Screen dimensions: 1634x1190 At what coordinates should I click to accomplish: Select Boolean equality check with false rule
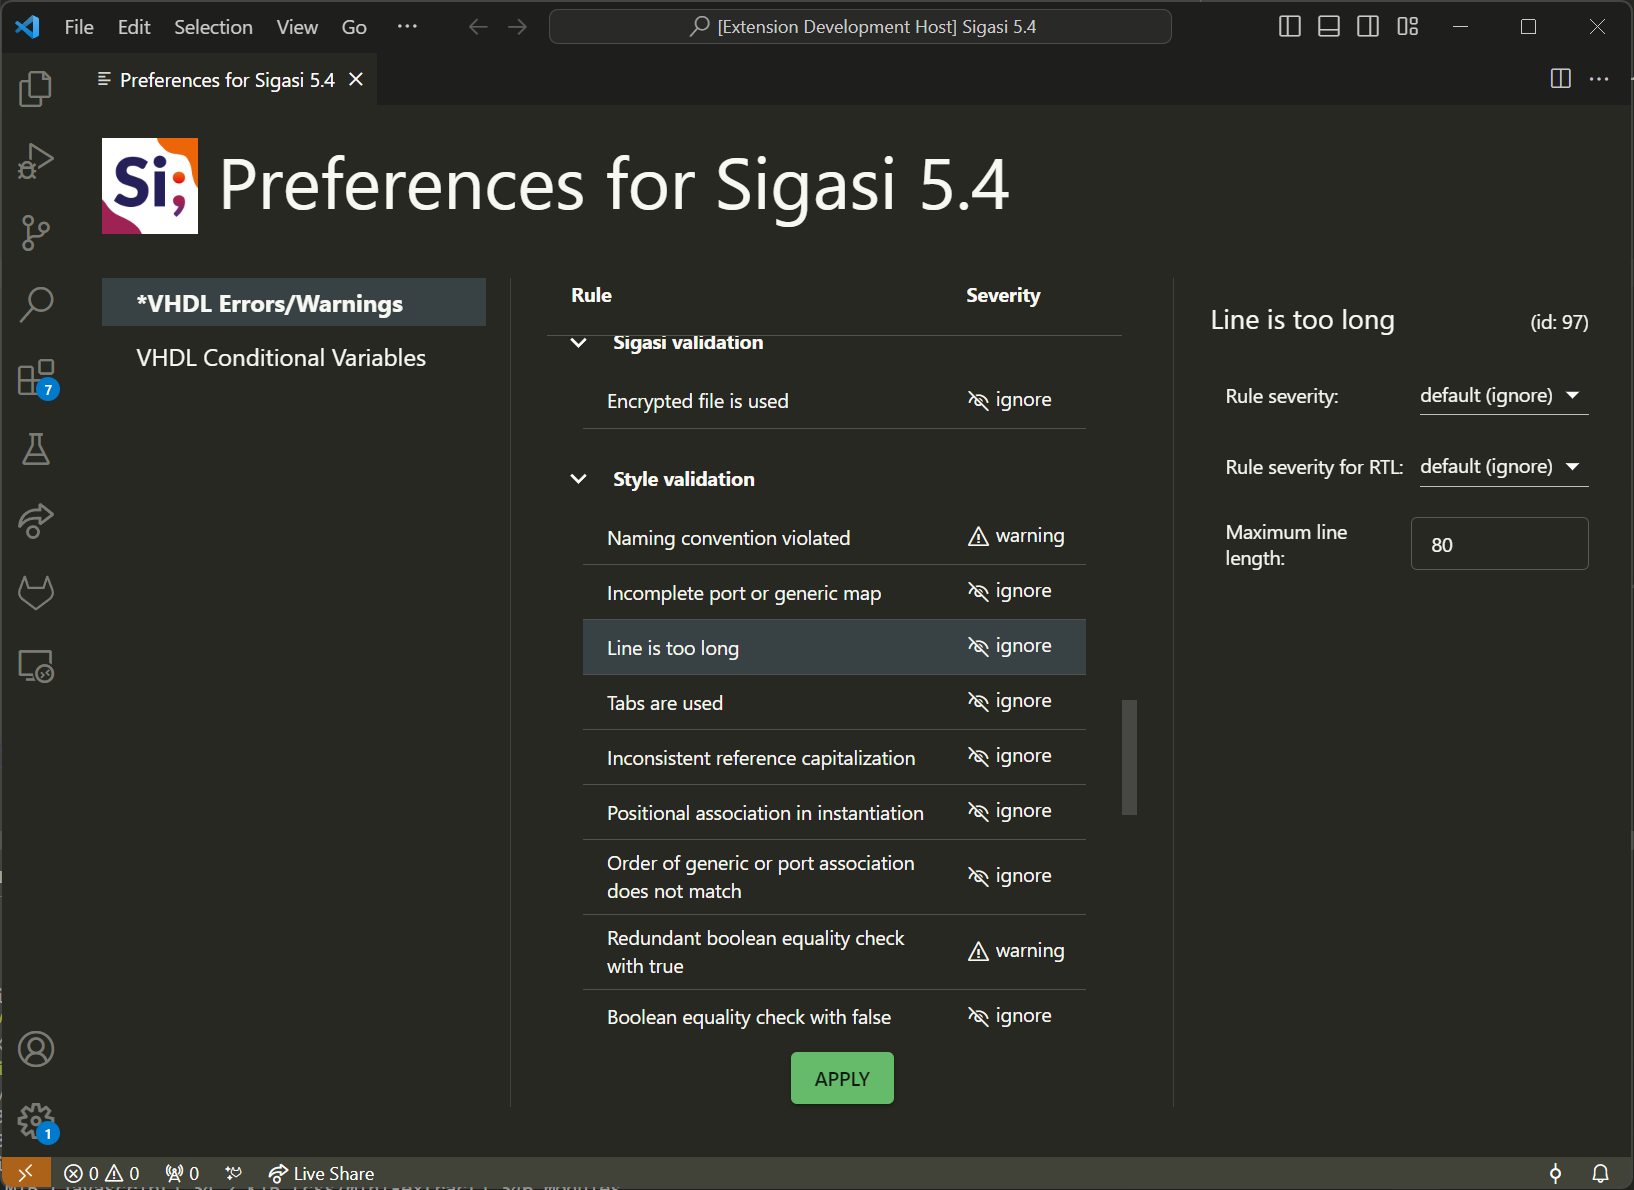pos(834,1017)
